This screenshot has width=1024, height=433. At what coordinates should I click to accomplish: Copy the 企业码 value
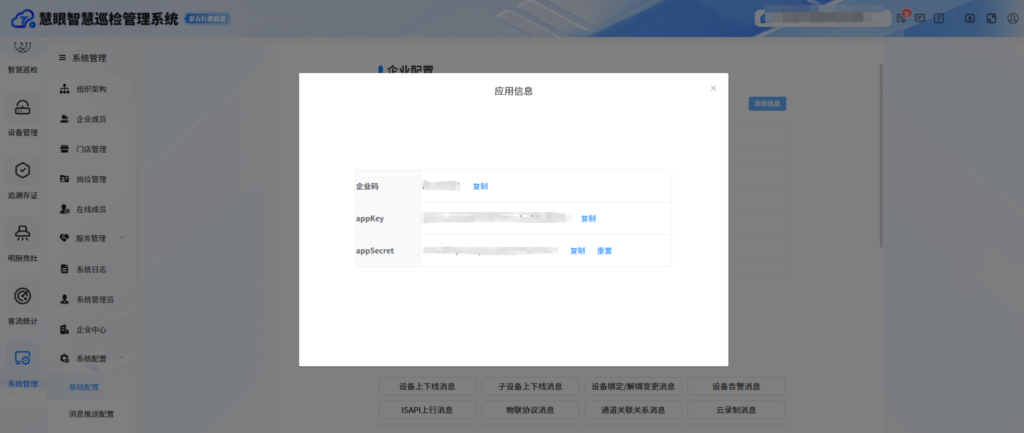pos(480,186)
